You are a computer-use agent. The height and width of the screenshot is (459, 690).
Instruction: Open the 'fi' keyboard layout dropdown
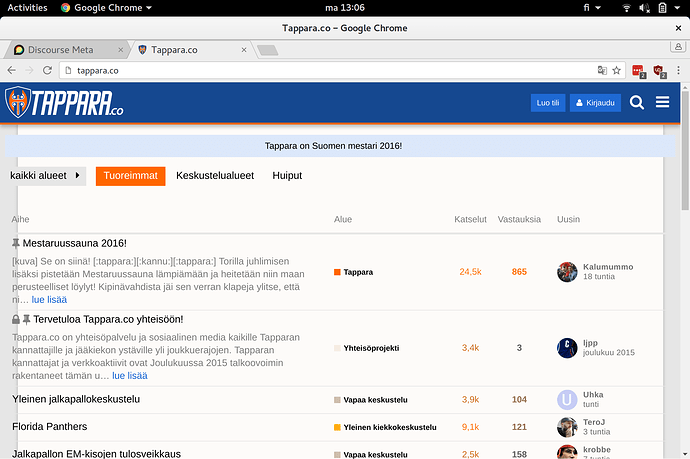click(592, 7)
